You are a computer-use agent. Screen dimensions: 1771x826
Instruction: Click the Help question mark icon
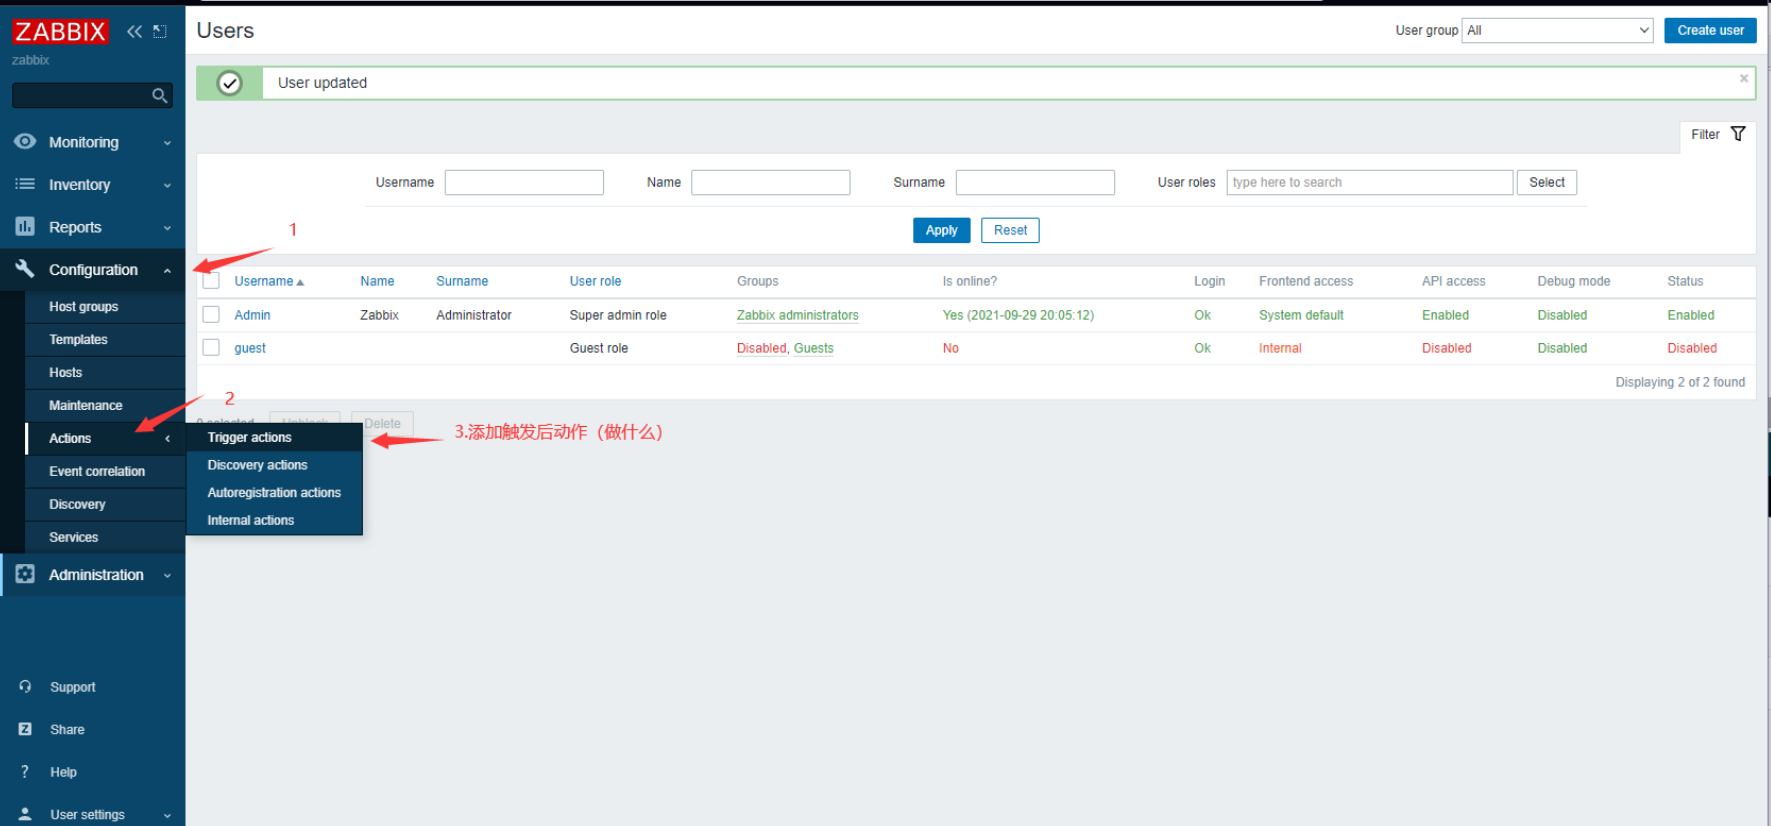click(x=25, y=772)
